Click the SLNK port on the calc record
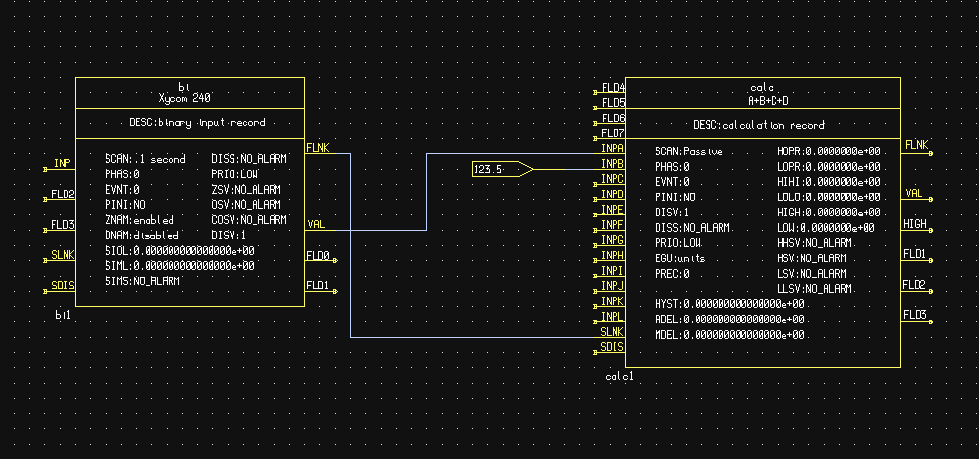 tap(612, 332)
